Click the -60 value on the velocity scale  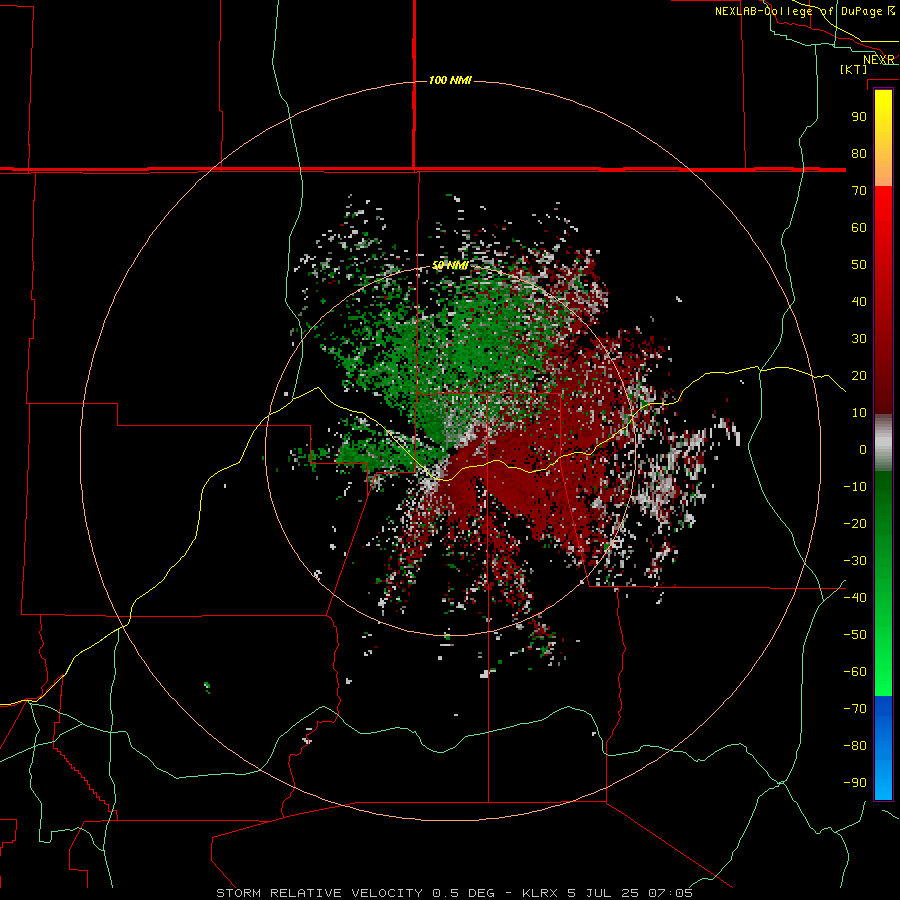coord(855,672)
